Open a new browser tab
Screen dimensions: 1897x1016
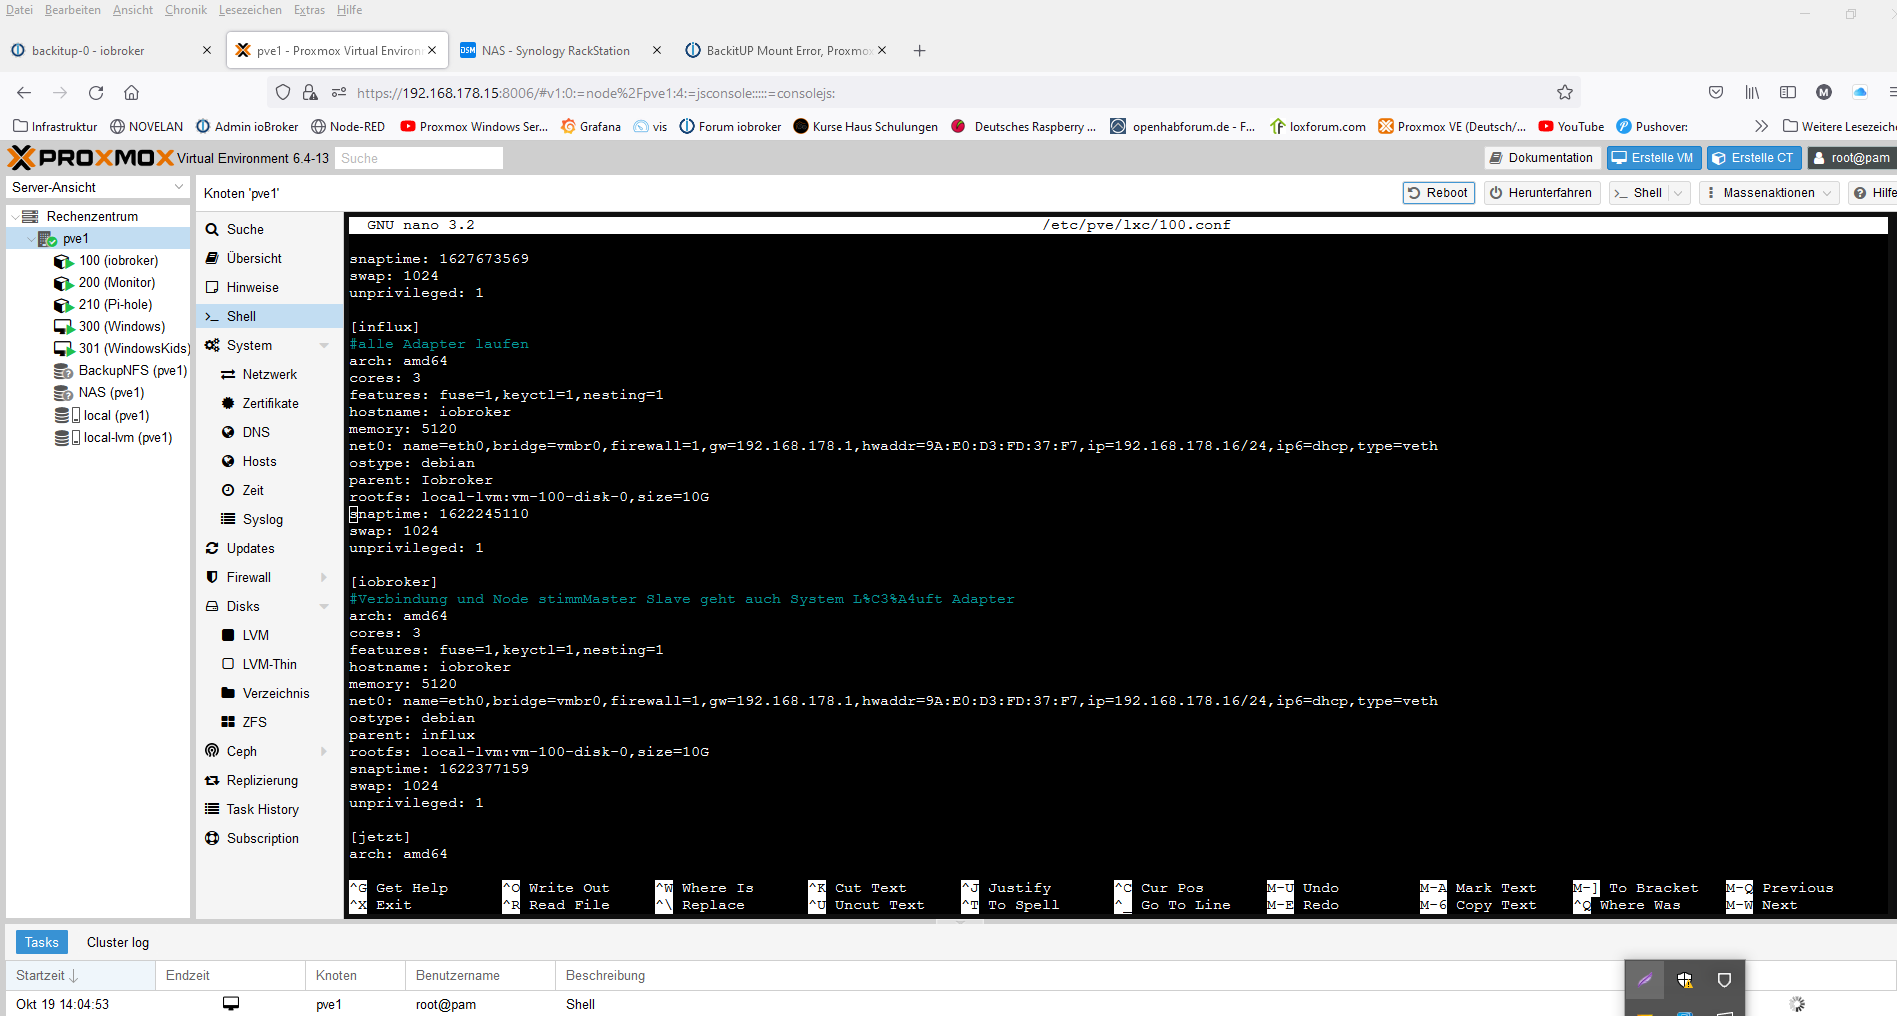pos(919,50)
